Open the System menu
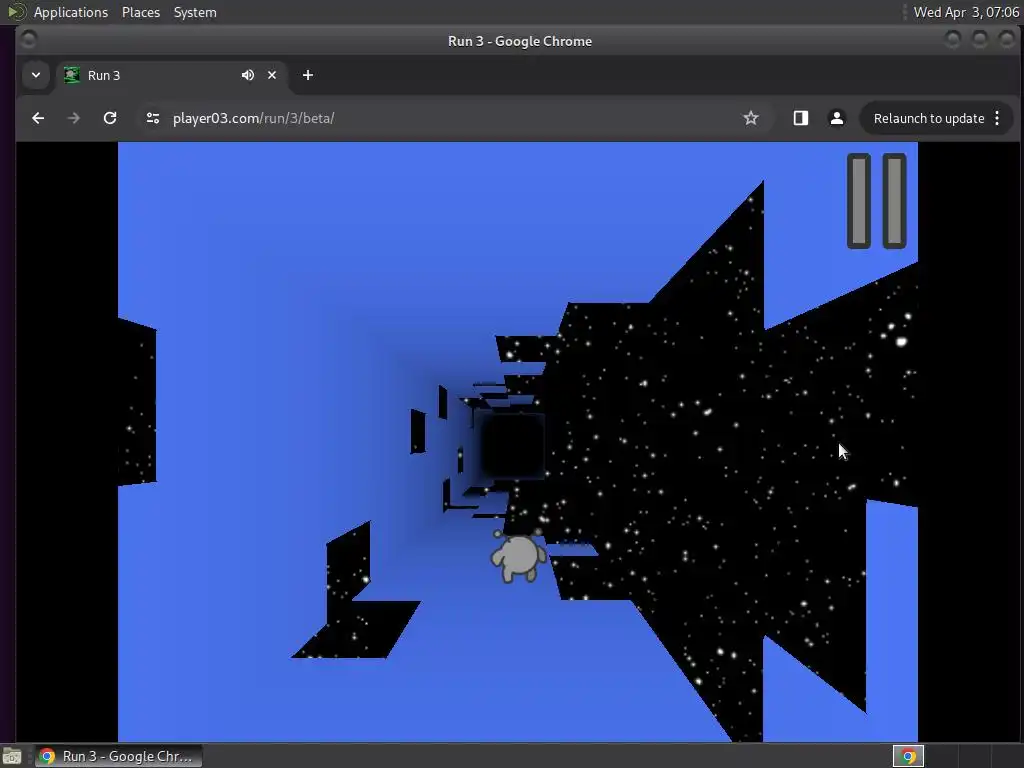Screen dimensions: 1024x768 click(195, 12)
